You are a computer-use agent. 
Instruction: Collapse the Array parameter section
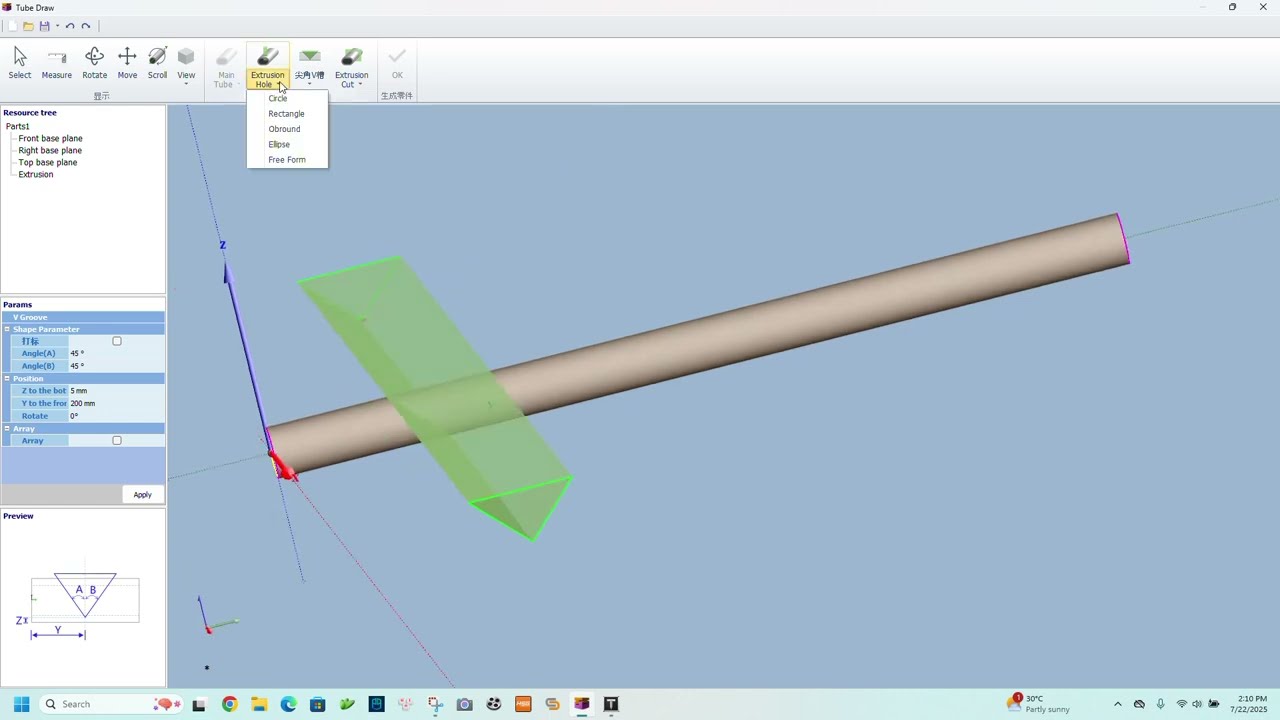coord(7,428)
